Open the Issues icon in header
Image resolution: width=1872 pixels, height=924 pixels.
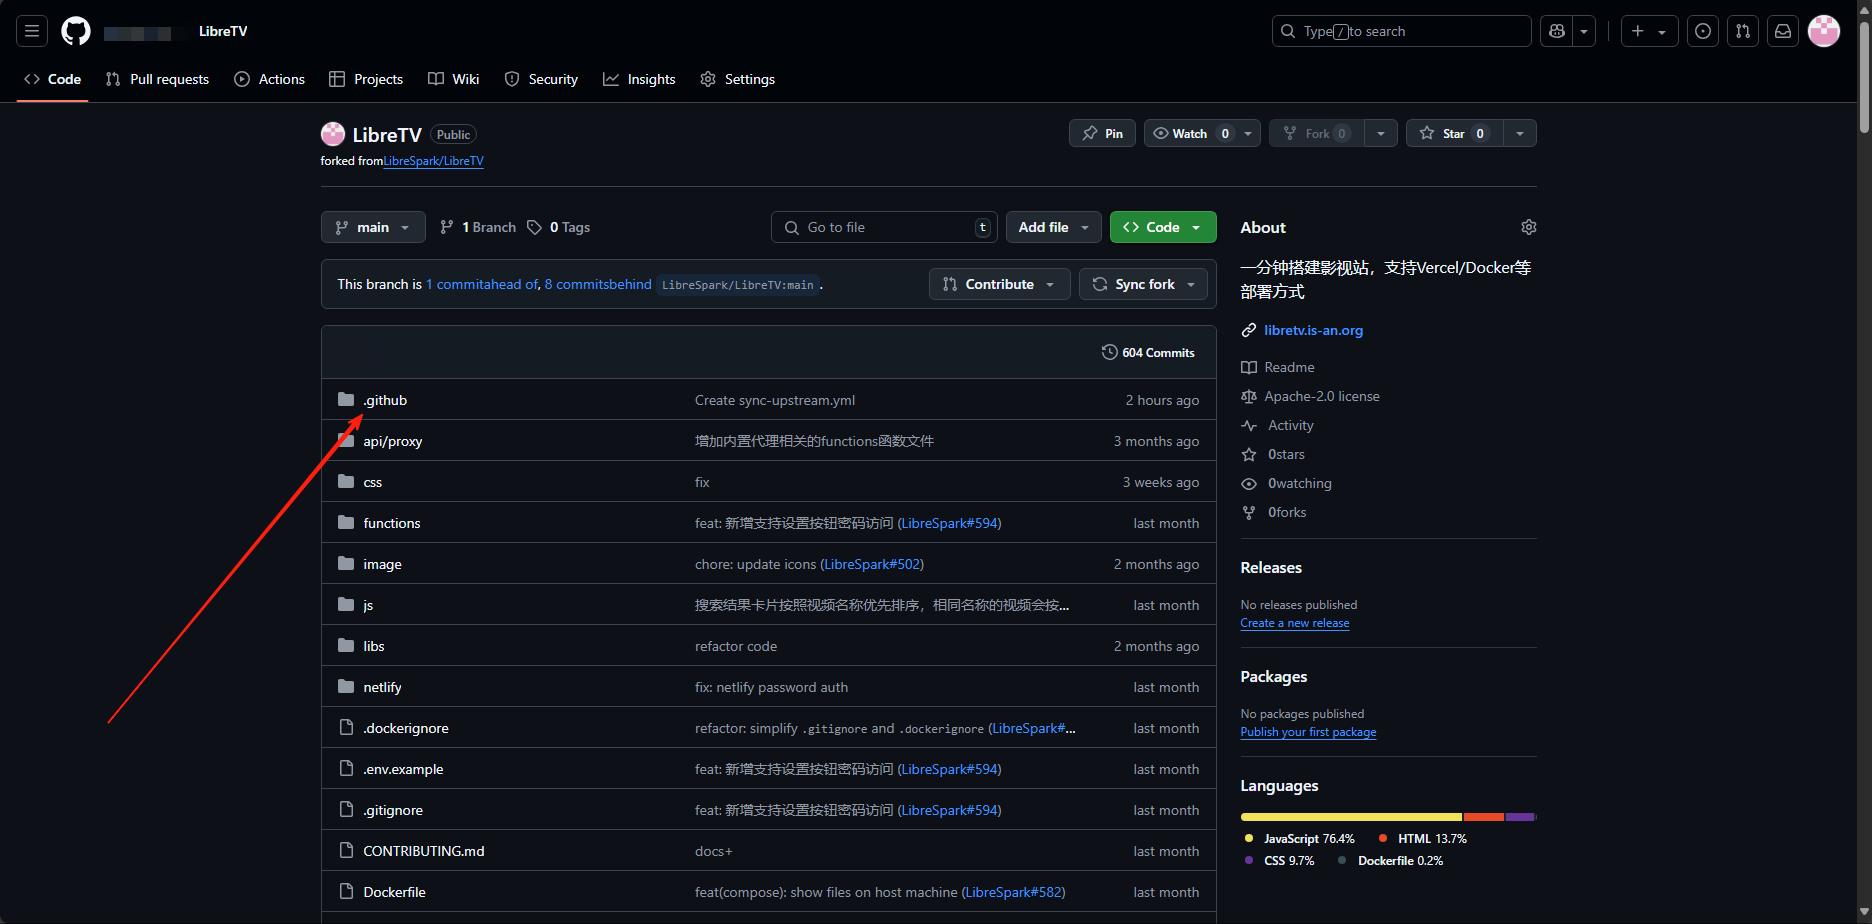[x=1703, y=31]
